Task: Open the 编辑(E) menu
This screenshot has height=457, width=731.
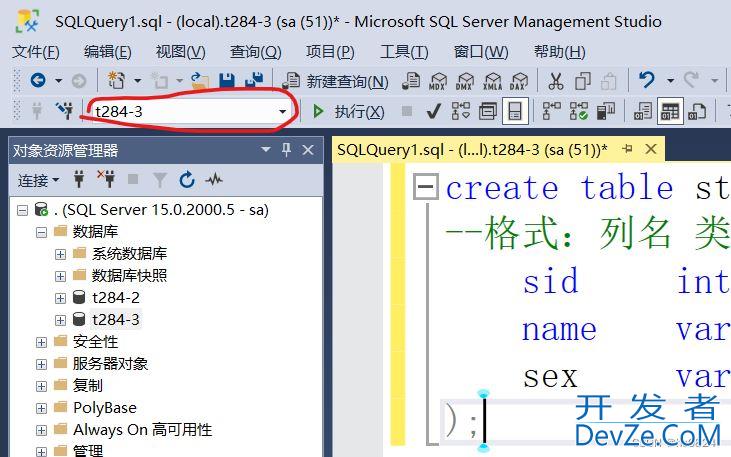Action: (108, 51)
